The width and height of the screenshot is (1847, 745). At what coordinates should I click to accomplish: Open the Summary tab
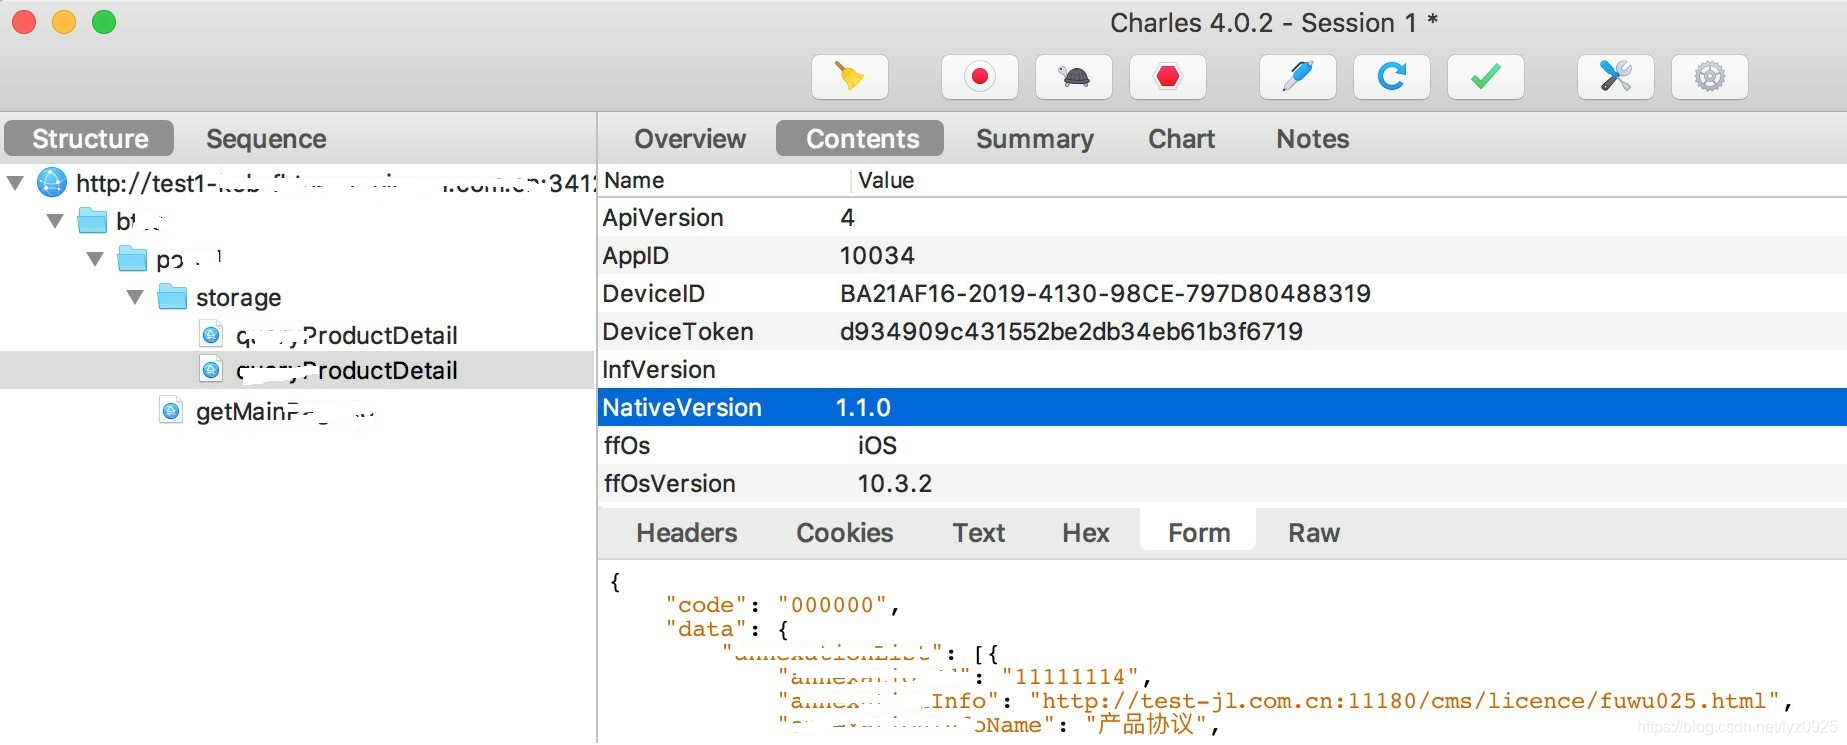coord(1035,138)
